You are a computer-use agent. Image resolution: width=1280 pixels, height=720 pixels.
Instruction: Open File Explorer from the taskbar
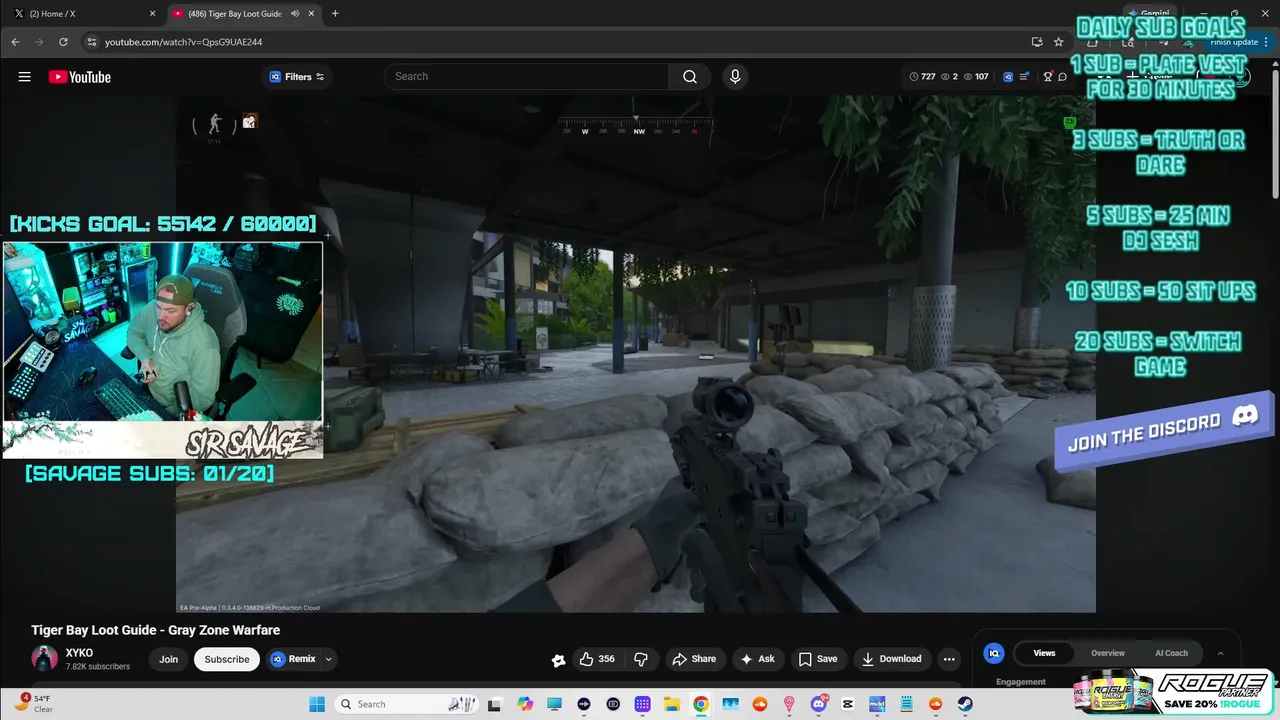pos(672,704)
